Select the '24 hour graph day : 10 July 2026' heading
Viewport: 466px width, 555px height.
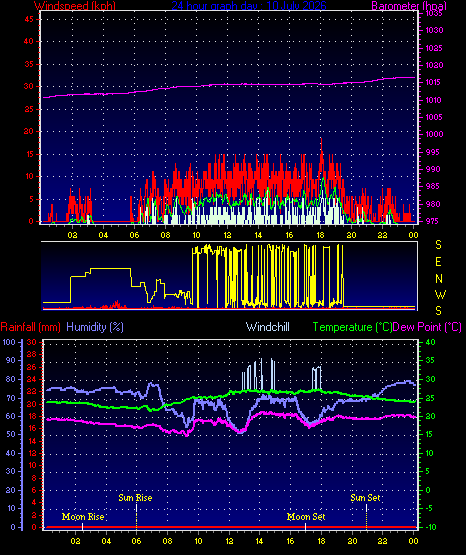pos(249,5)
